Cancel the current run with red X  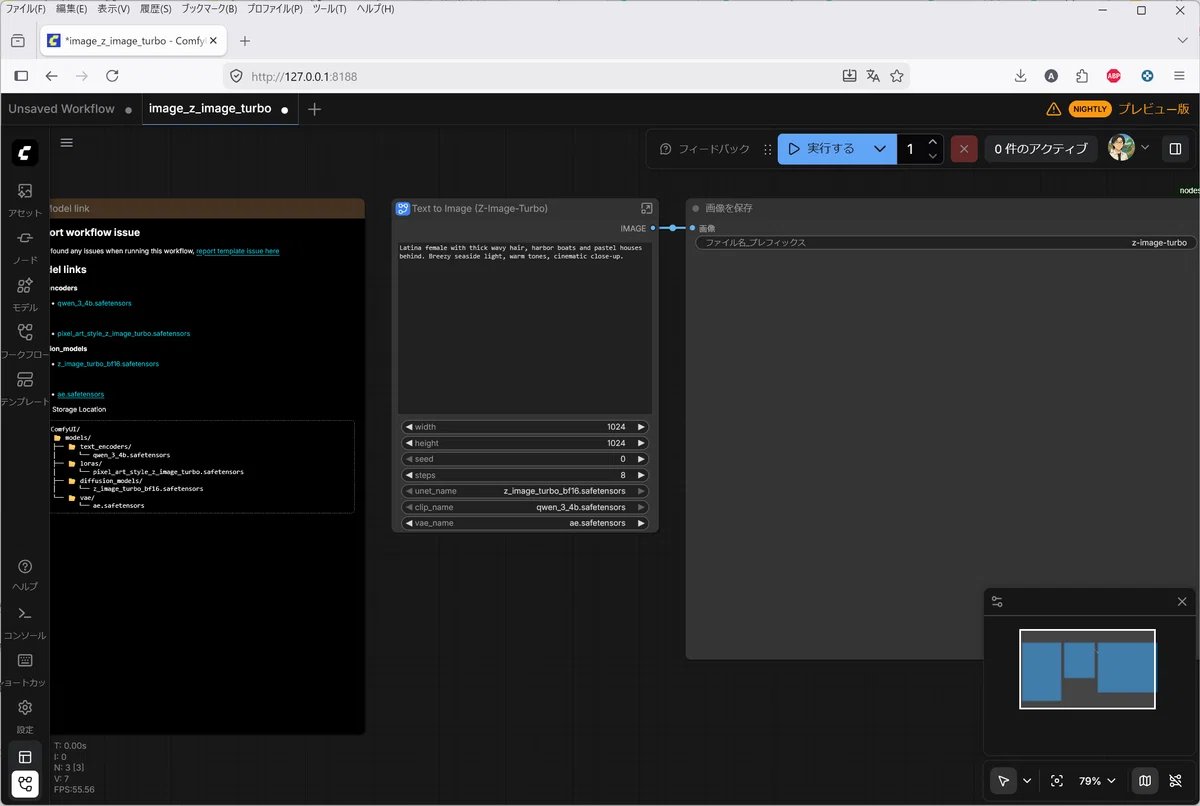[x=964, y=149]
